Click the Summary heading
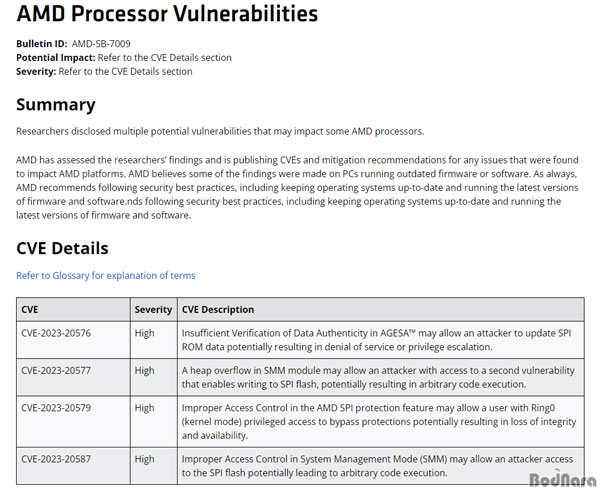600x490 pixels. (56, 105)
